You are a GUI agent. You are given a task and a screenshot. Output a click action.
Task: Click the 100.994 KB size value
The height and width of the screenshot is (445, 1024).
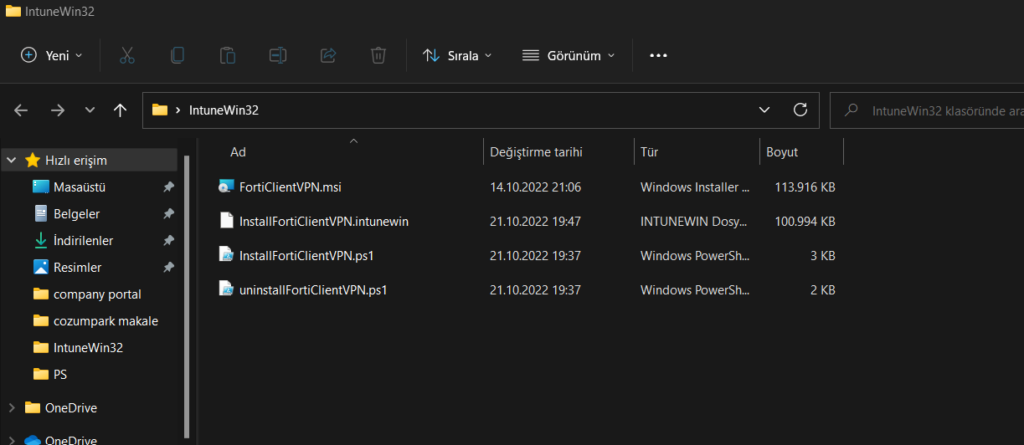pyautogui.click(x=805, y=221)
